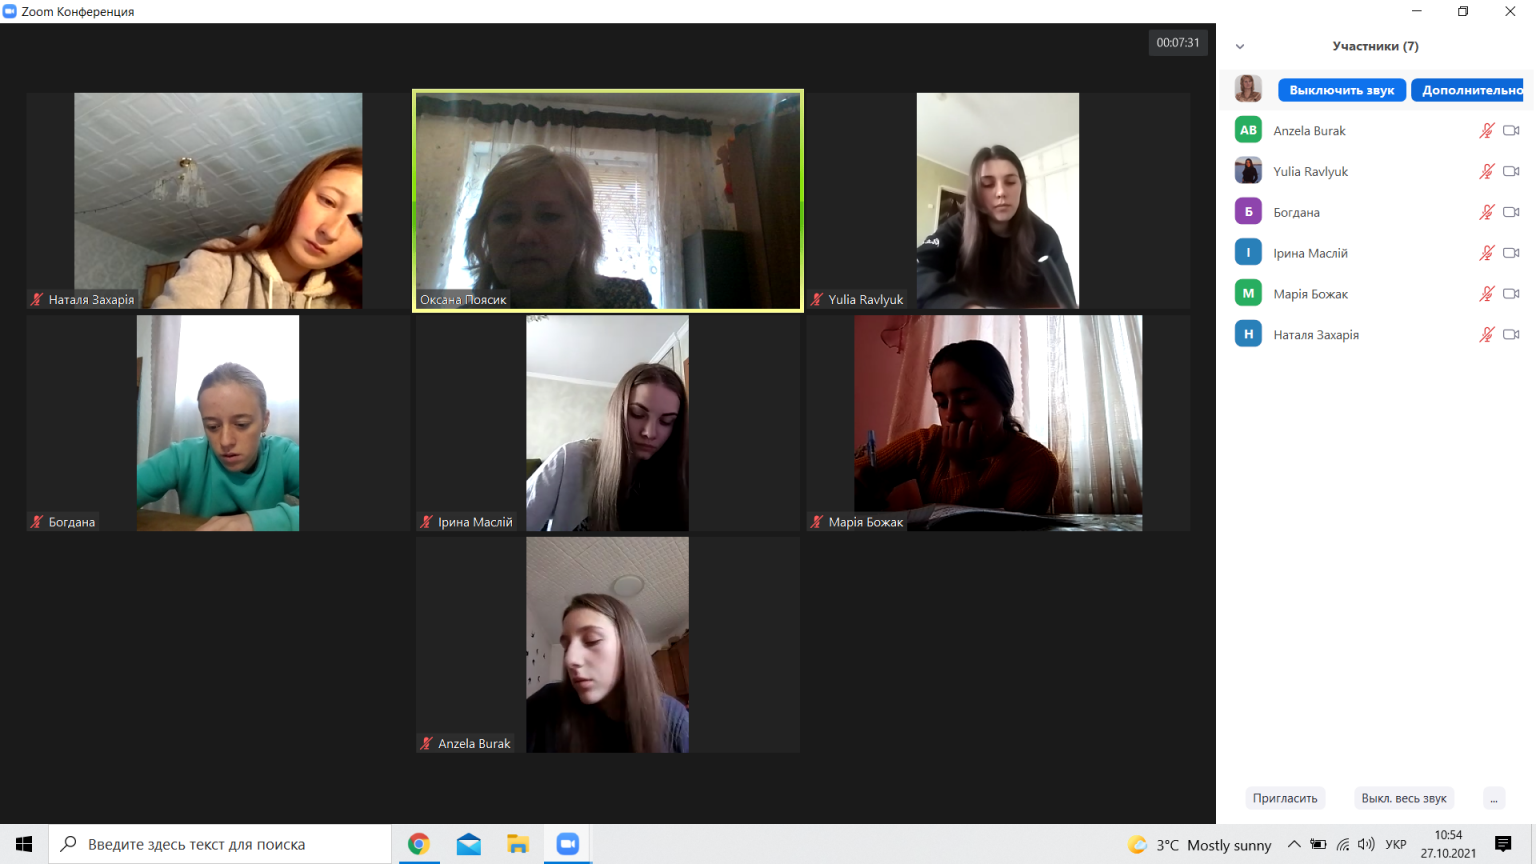Screen dimensions: 1536x864
Task: Open the Mail app in the taskbar
Action: point(468,844)
